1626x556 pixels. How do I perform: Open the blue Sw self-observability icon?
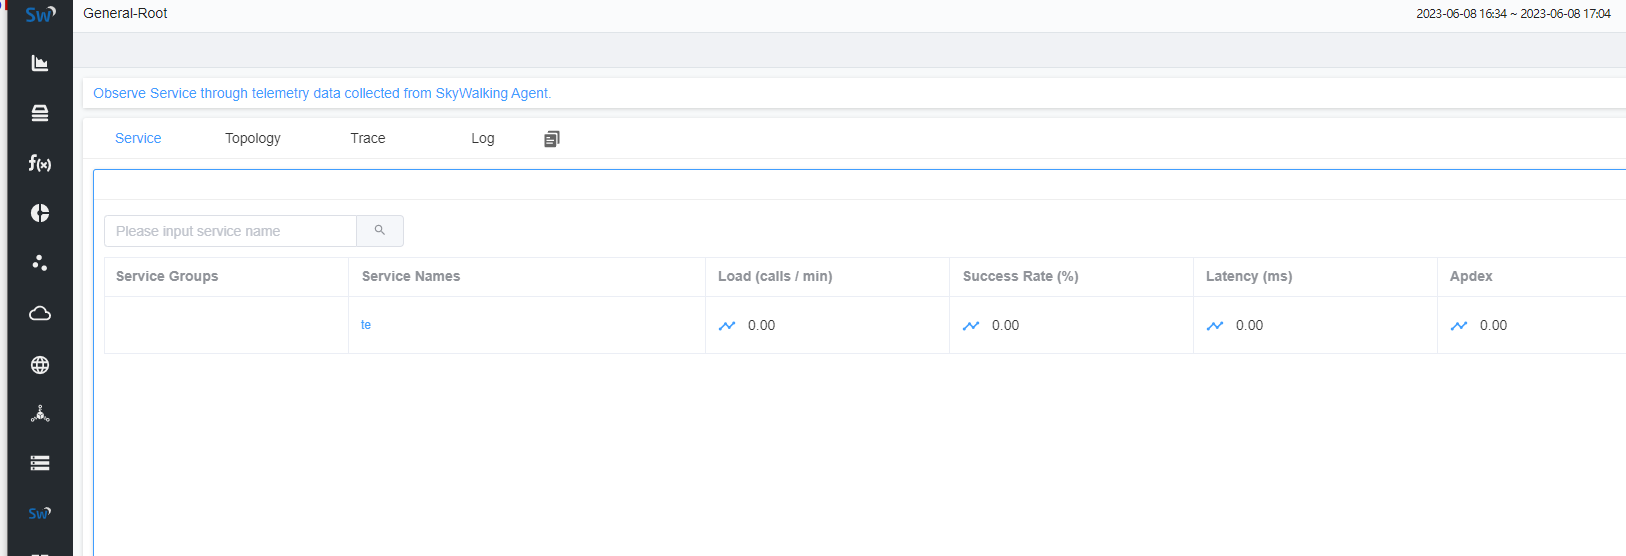(x=40, y=513)
